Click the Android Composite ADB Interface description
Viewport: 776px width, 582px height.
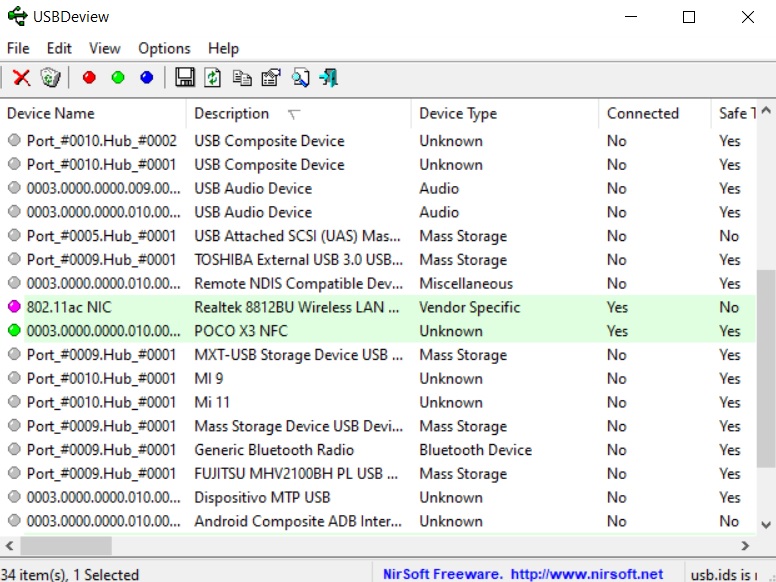click(297, 521)
